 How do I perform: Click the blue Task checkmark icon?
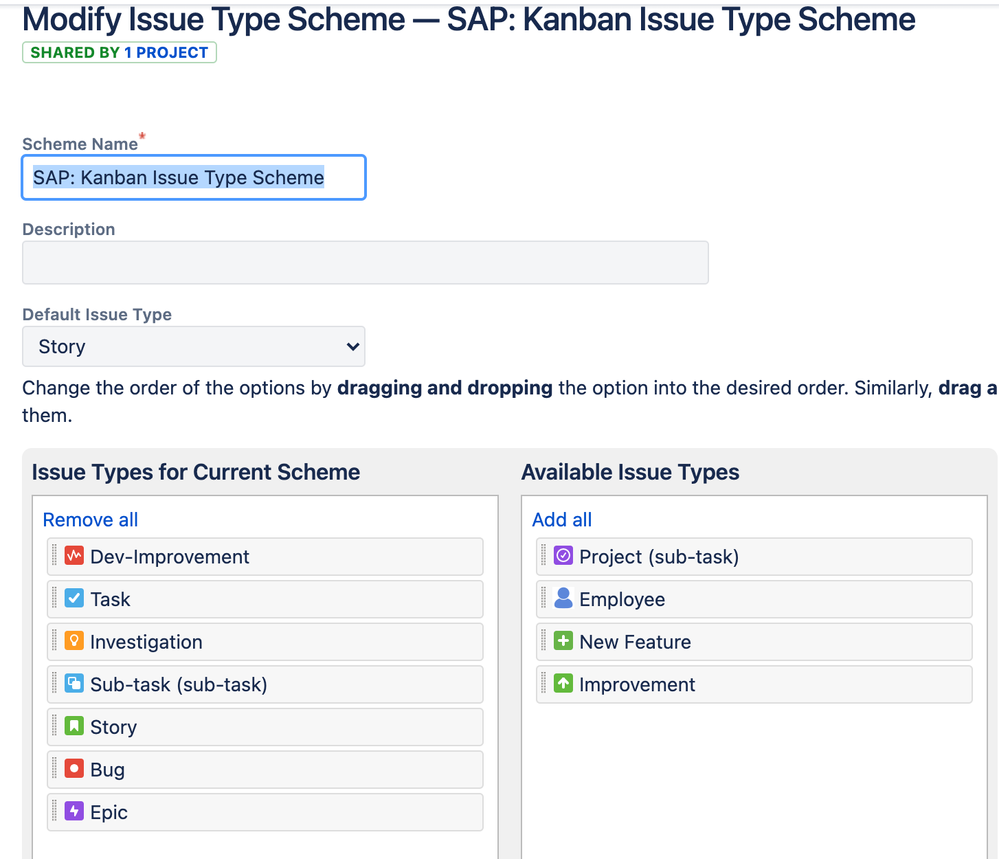(x=74, y=599)
